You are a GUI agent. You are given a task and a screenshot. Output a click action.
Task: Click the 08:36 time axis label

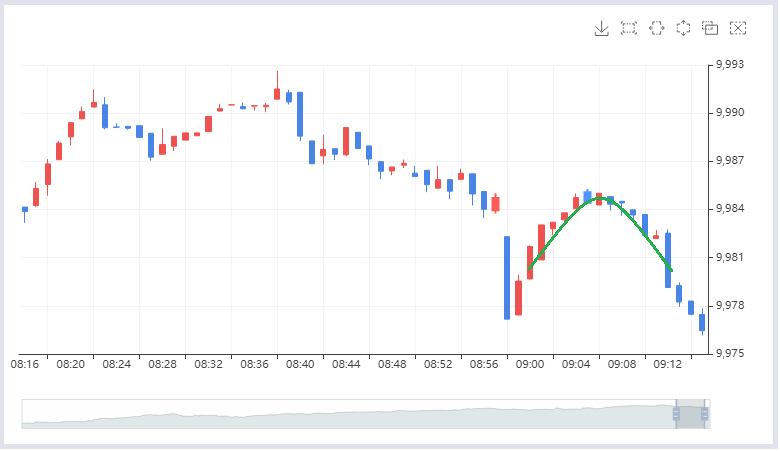(254, 364)
